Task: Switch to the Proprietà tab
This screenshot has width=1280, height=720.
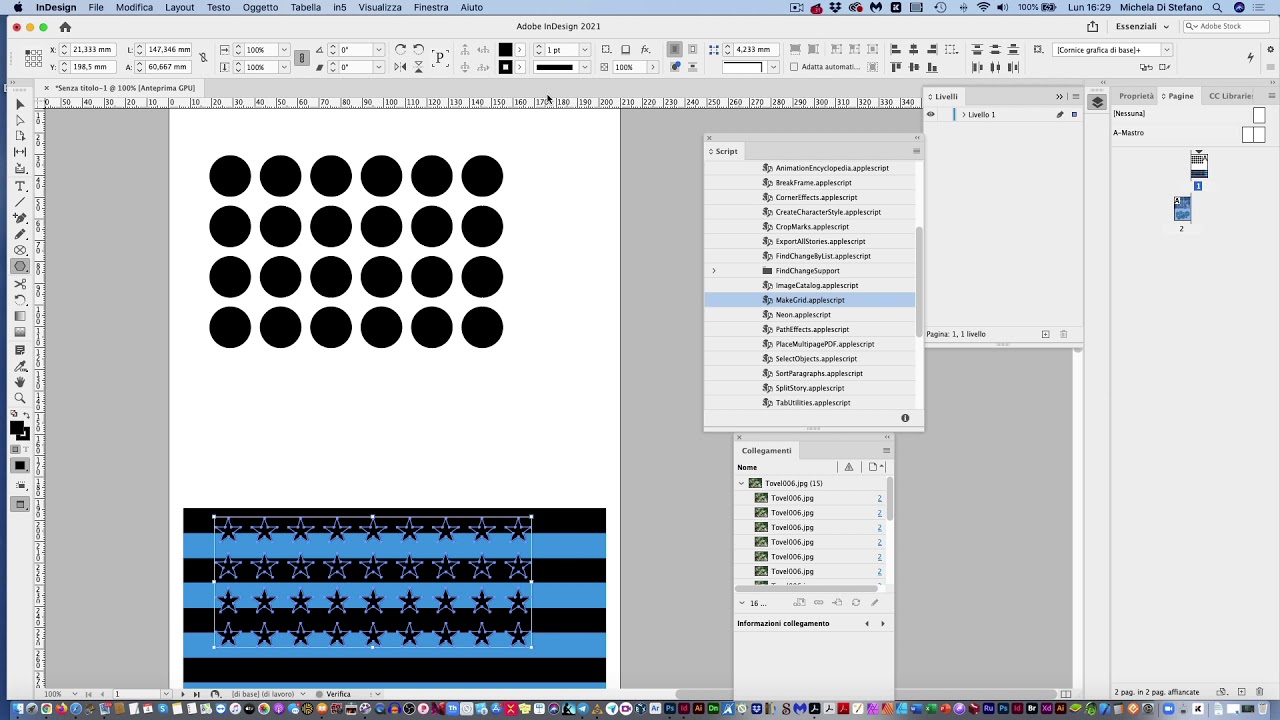Action: (1136, 96)
